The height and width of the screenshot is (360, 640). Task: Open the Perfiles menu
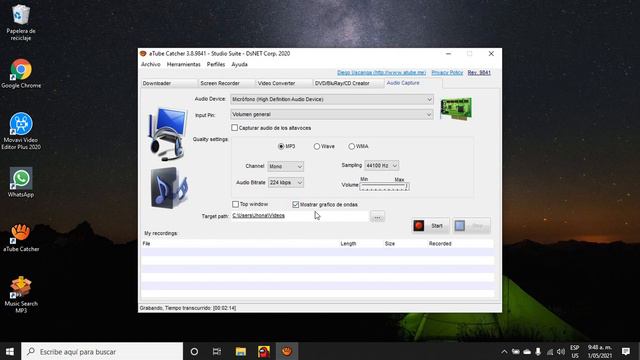(x=216, y=64)
